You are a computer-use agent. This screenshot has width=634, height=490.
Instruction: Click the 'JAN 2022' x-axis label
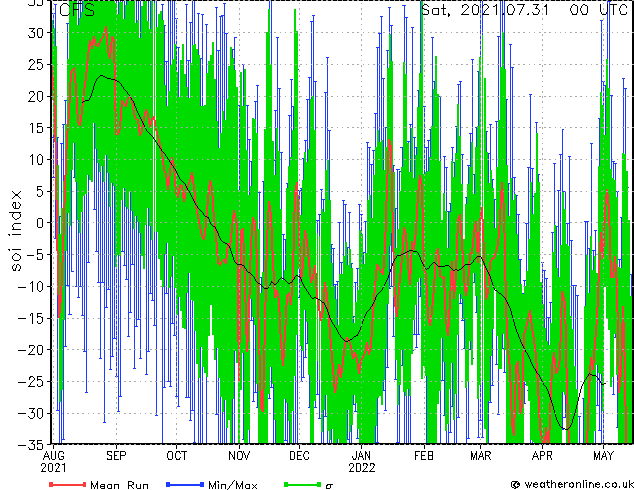(361, 462)
